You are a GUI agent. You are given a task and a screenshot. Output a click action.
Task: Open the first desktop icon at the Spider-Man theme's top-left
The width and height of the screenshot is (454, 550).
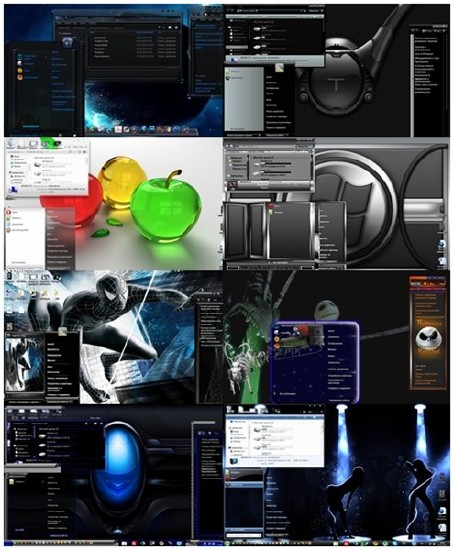tap(10, 276)
